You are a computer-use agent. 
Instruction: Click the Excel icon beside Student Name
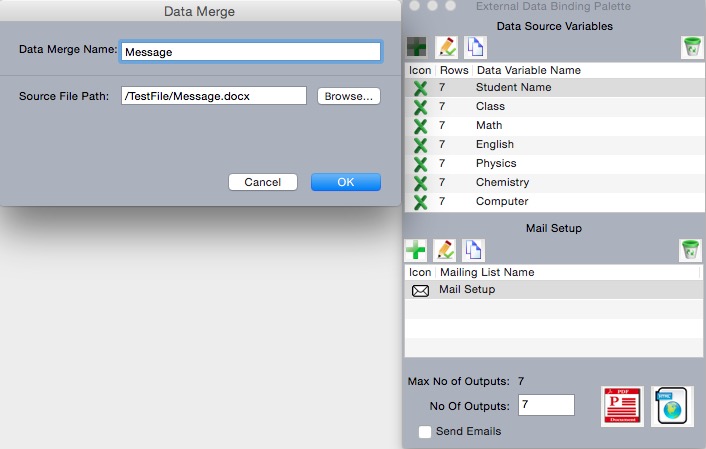point(420,87)
